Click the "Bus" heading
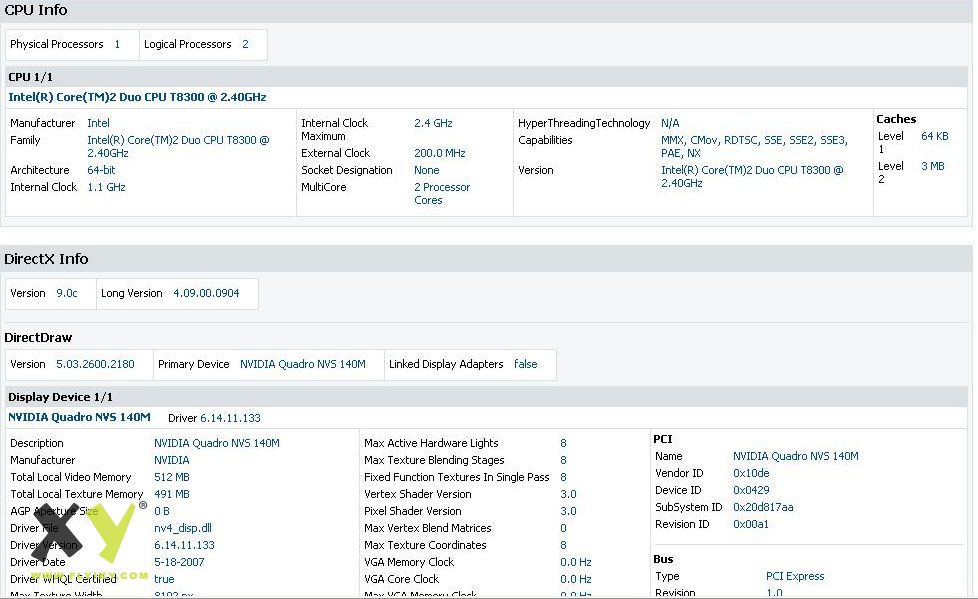978x599 pixels. (x=663, y=559)
